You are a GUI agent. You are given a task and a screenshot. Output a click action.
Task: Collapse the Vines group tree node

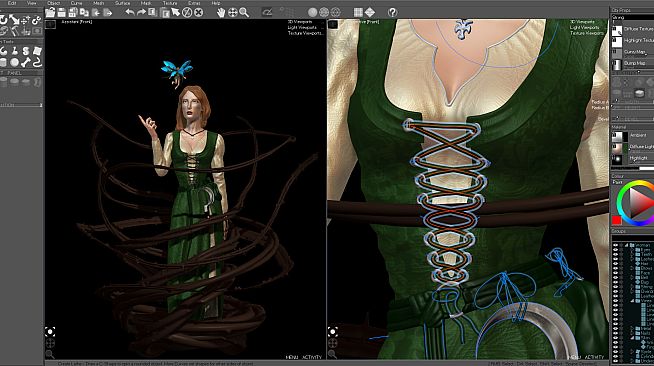click(x=632, y=301)
